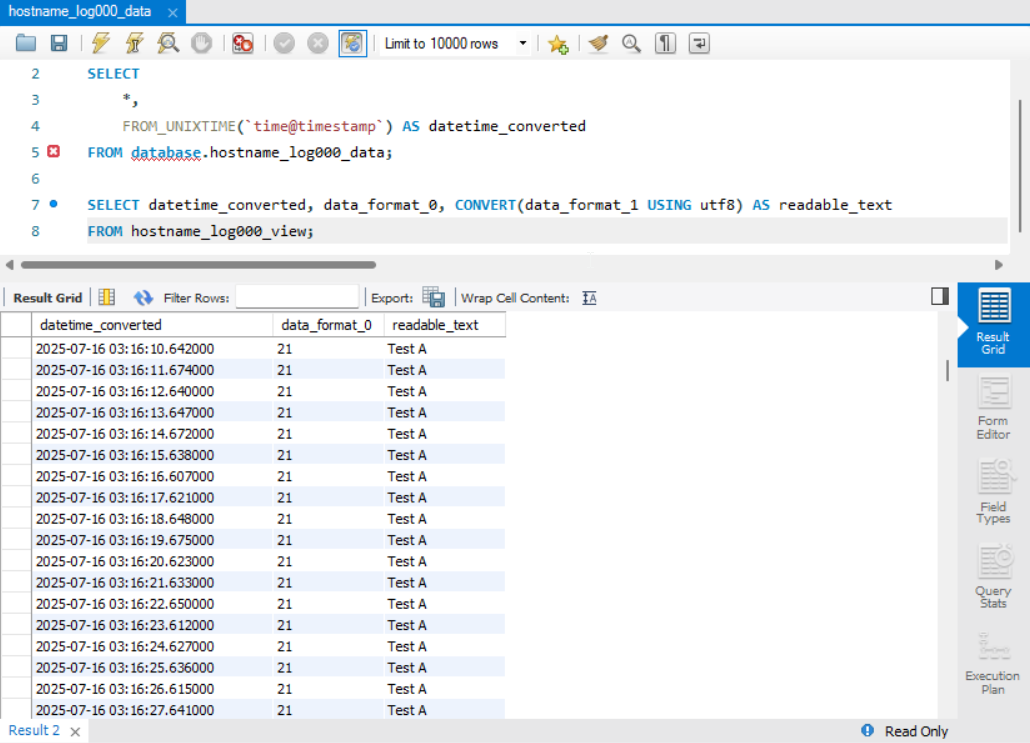Switch to the Result 2 tab

point(34,731)
